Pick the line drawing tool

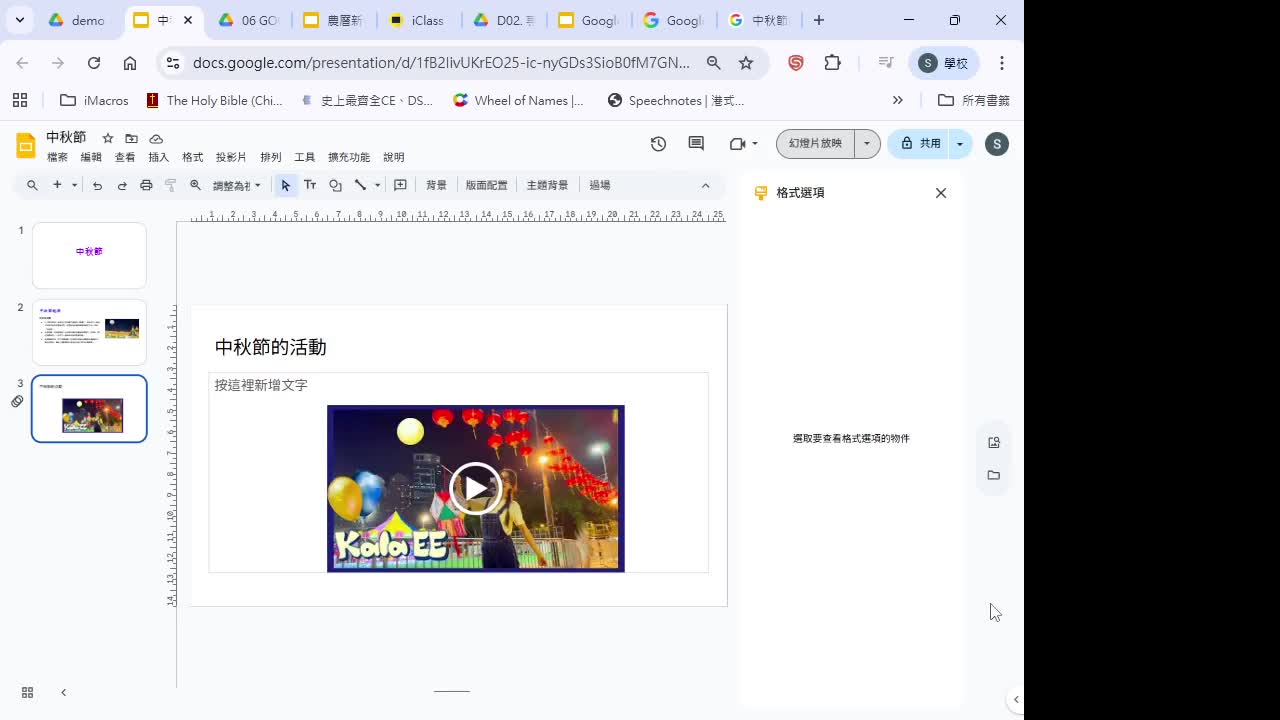[x=360, y=185]
